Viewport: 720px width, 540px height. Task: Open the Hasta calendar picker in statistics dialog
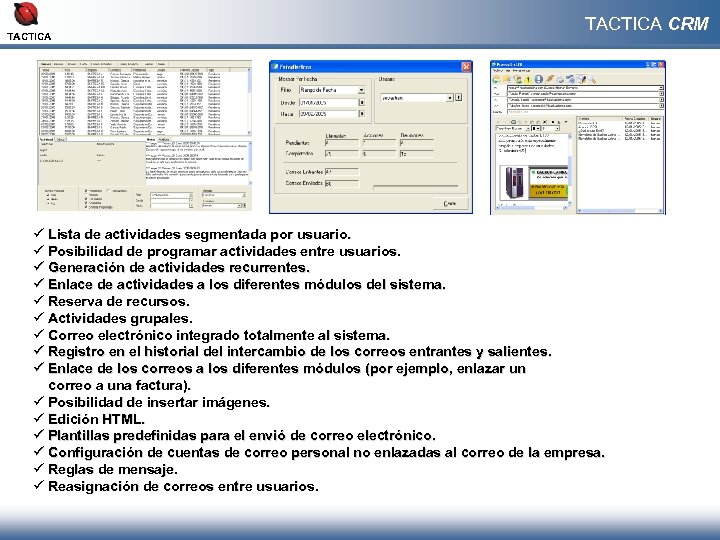click(362, 113)
